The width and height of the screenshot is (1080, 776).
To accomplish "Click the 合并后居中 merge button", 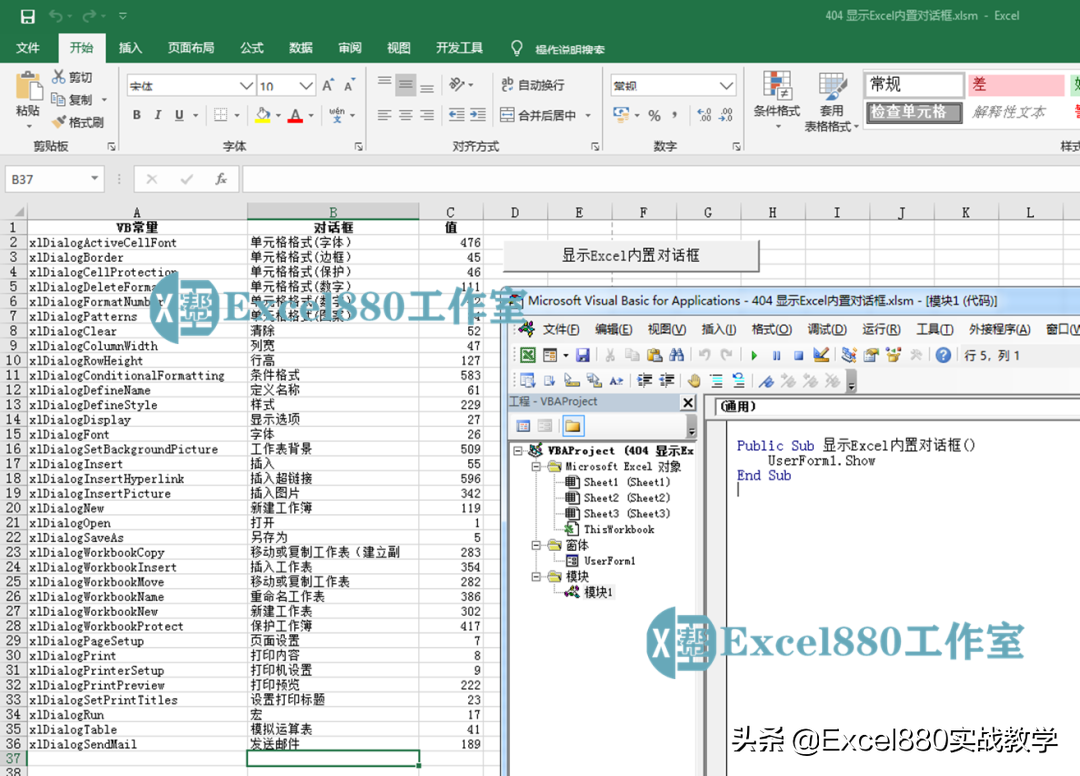I will tap(539, 115).
